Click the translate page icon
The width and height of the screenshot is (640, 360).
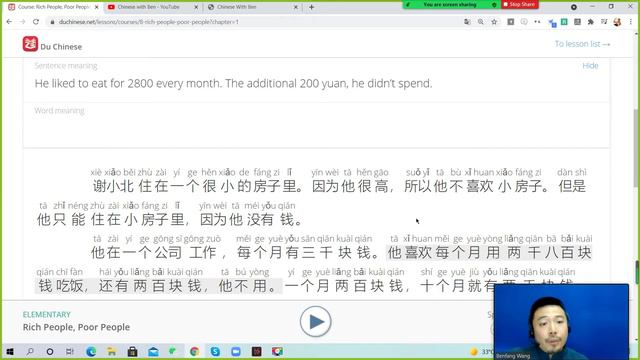pos(467,22)
